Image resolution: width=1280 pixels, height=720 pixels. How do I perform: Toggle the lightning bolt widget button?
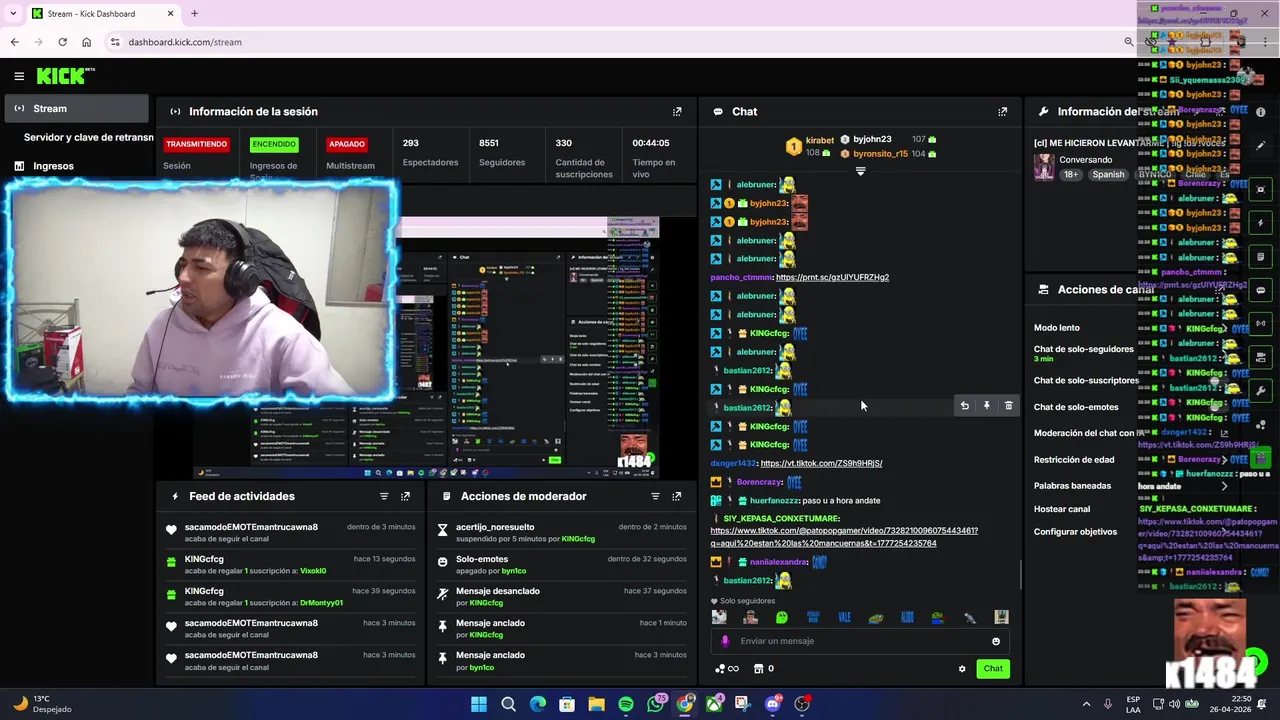[1261, 223]
